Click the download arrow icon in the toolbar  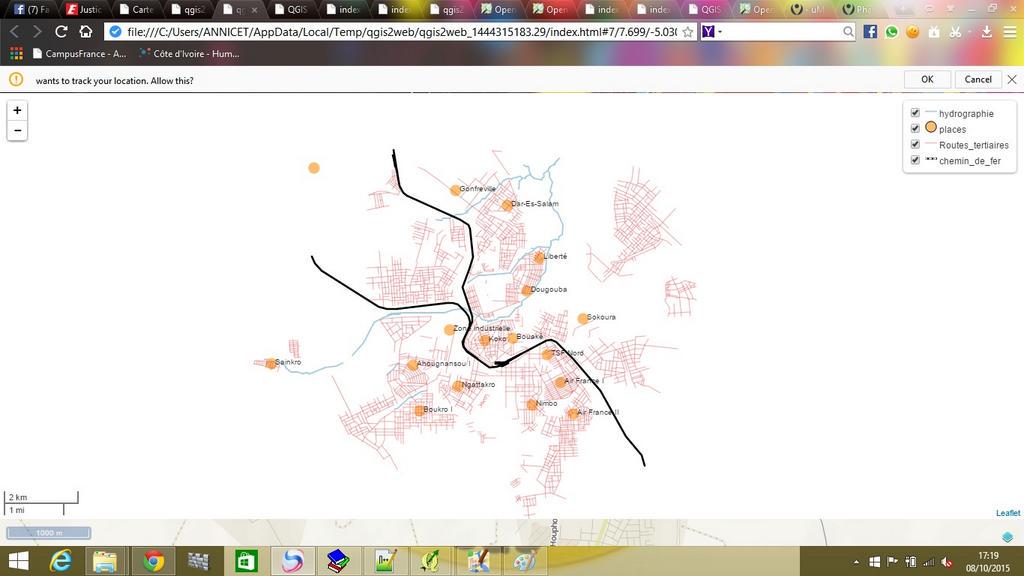pos(984,31)
